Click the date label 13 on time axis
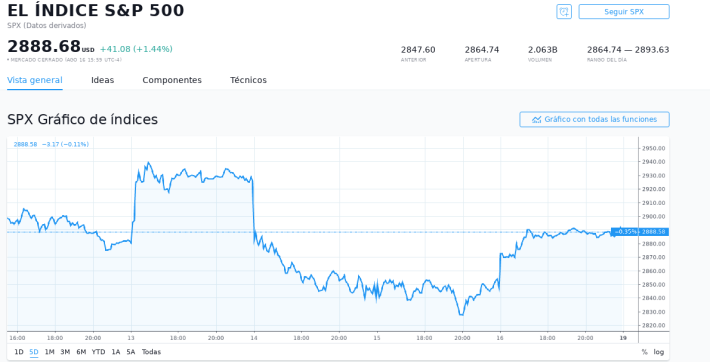Image resolution: width=710 pixels, height=362 pixels. pos(131,338)
